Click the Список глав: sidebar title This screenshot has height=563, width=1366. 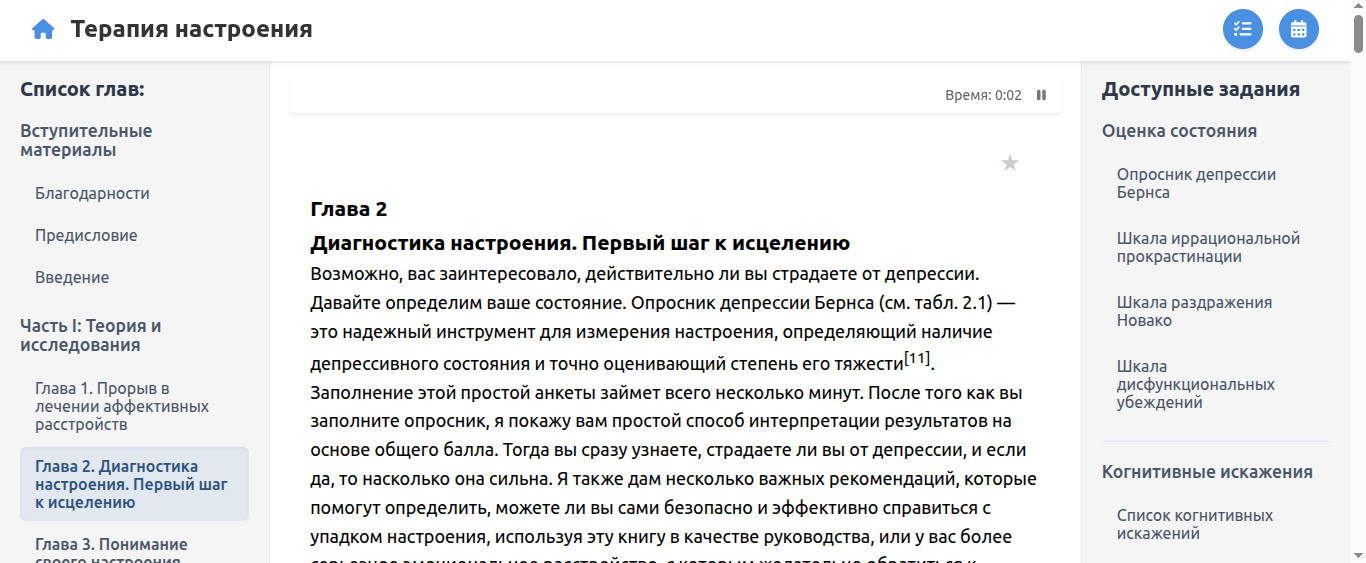pyautogui.click(x=82, y=89)
